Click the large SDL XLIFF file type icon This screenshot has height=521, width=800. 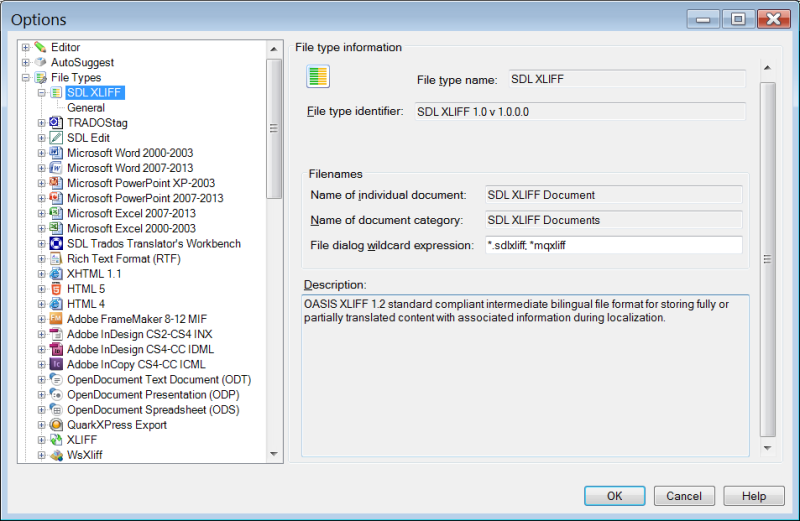coord(318,77)
